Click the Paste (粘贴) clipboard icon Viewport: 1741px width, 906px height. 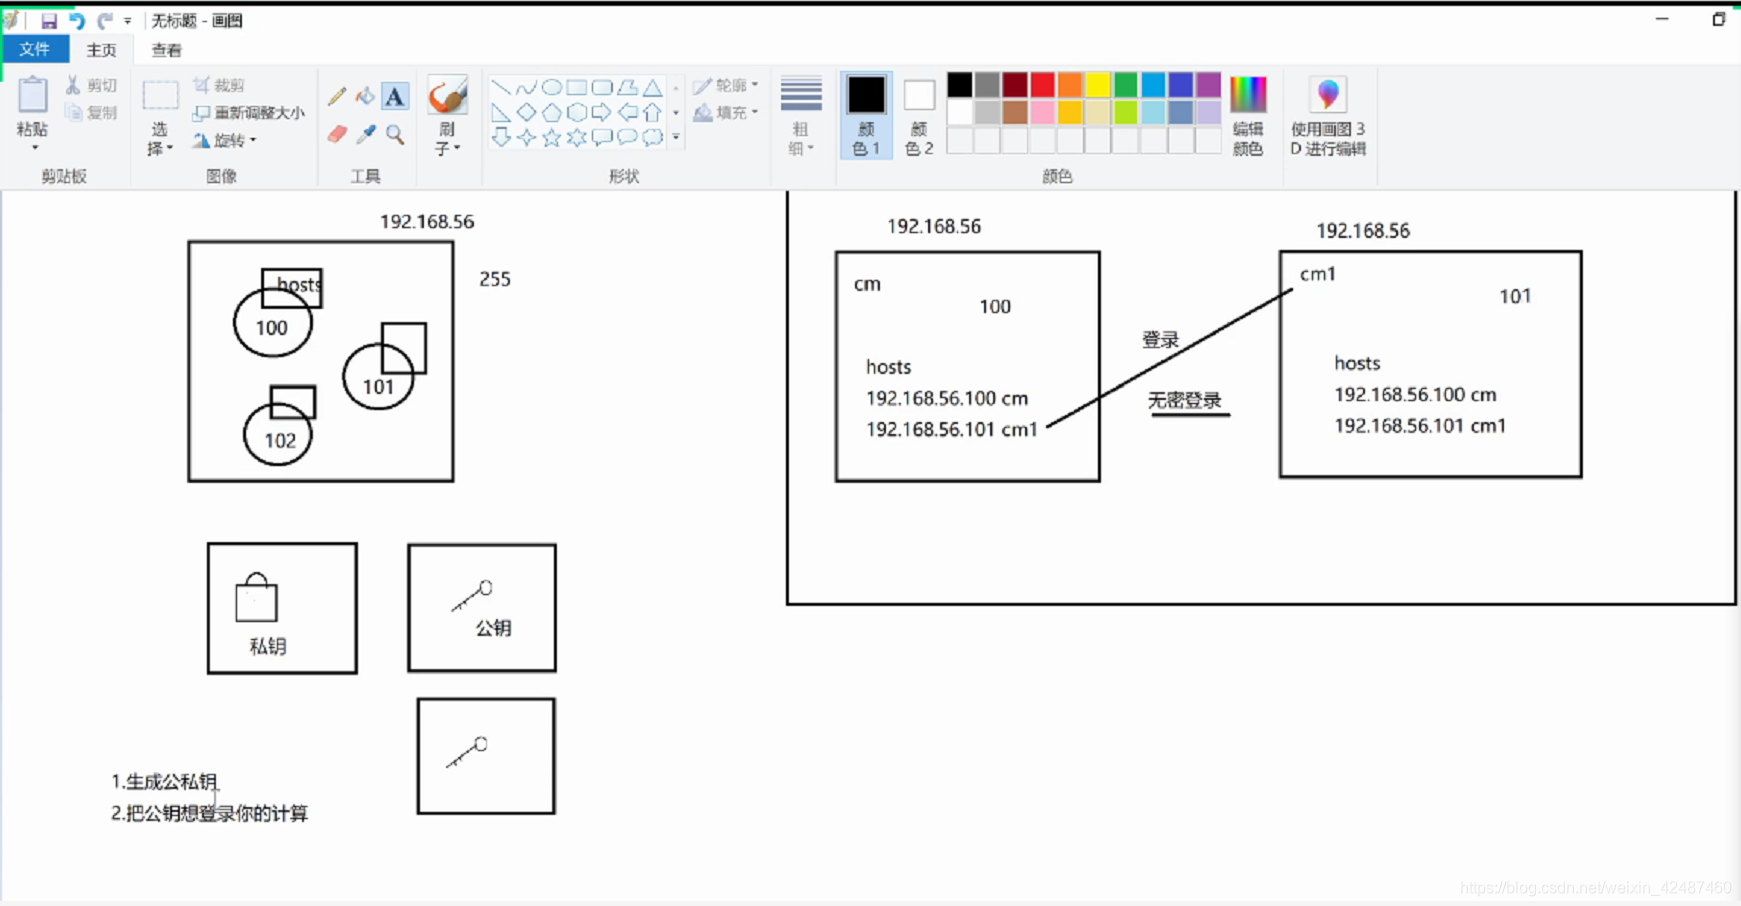point(33,95)
